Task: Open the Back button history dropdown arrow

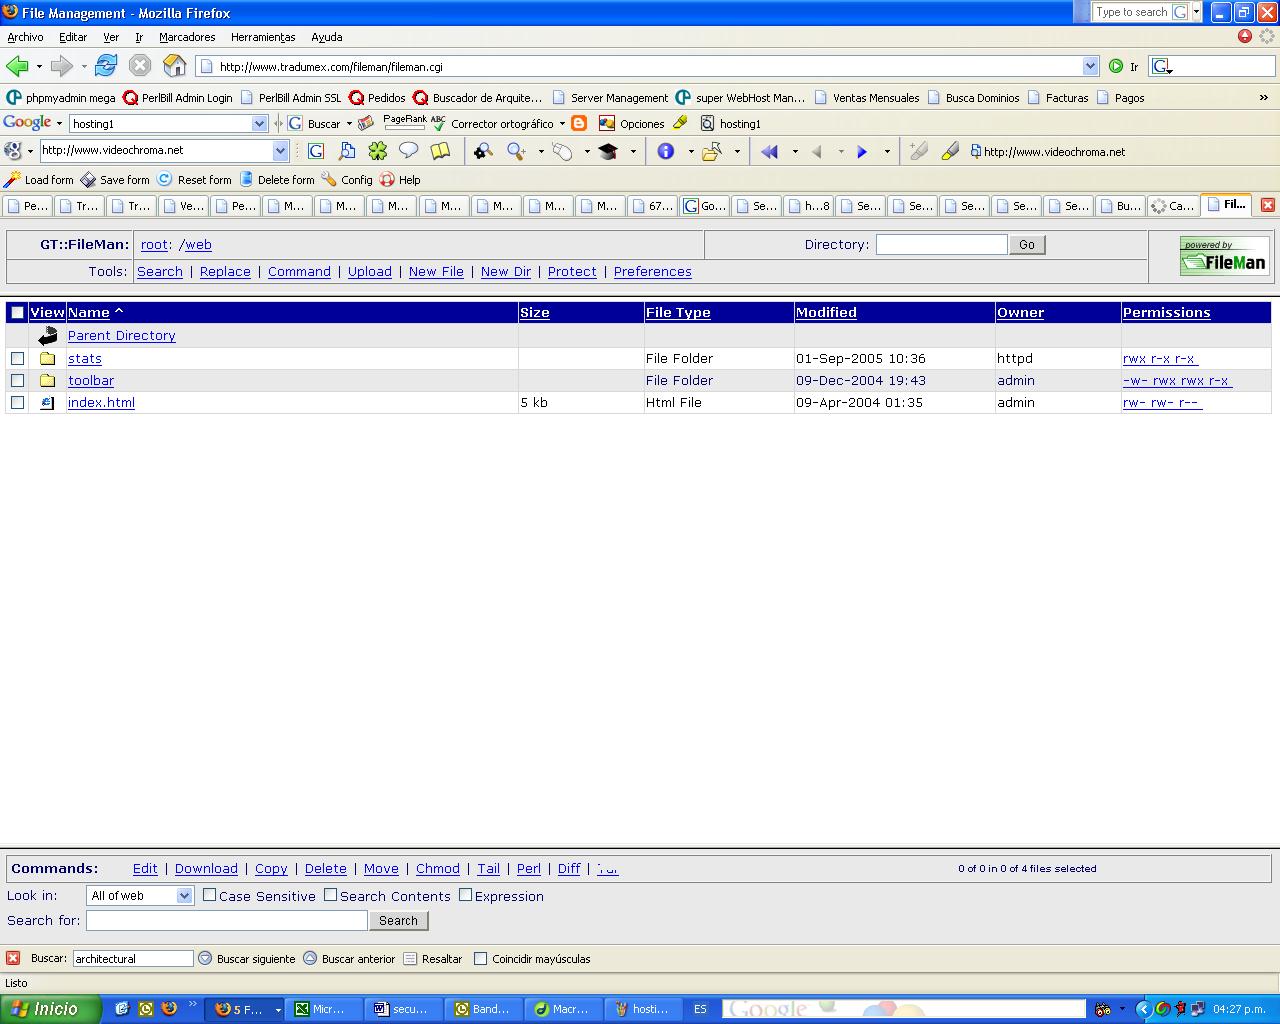Action: coord(39,67)
